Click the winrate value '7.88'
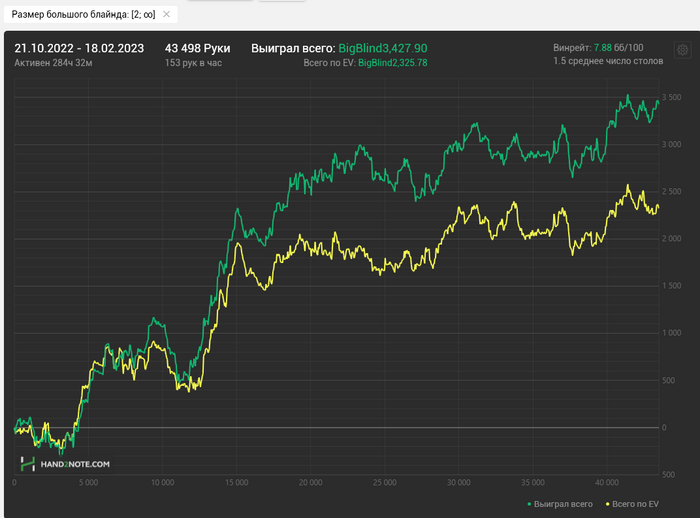Screen dimensions: 700x518 tap(602, 48)
